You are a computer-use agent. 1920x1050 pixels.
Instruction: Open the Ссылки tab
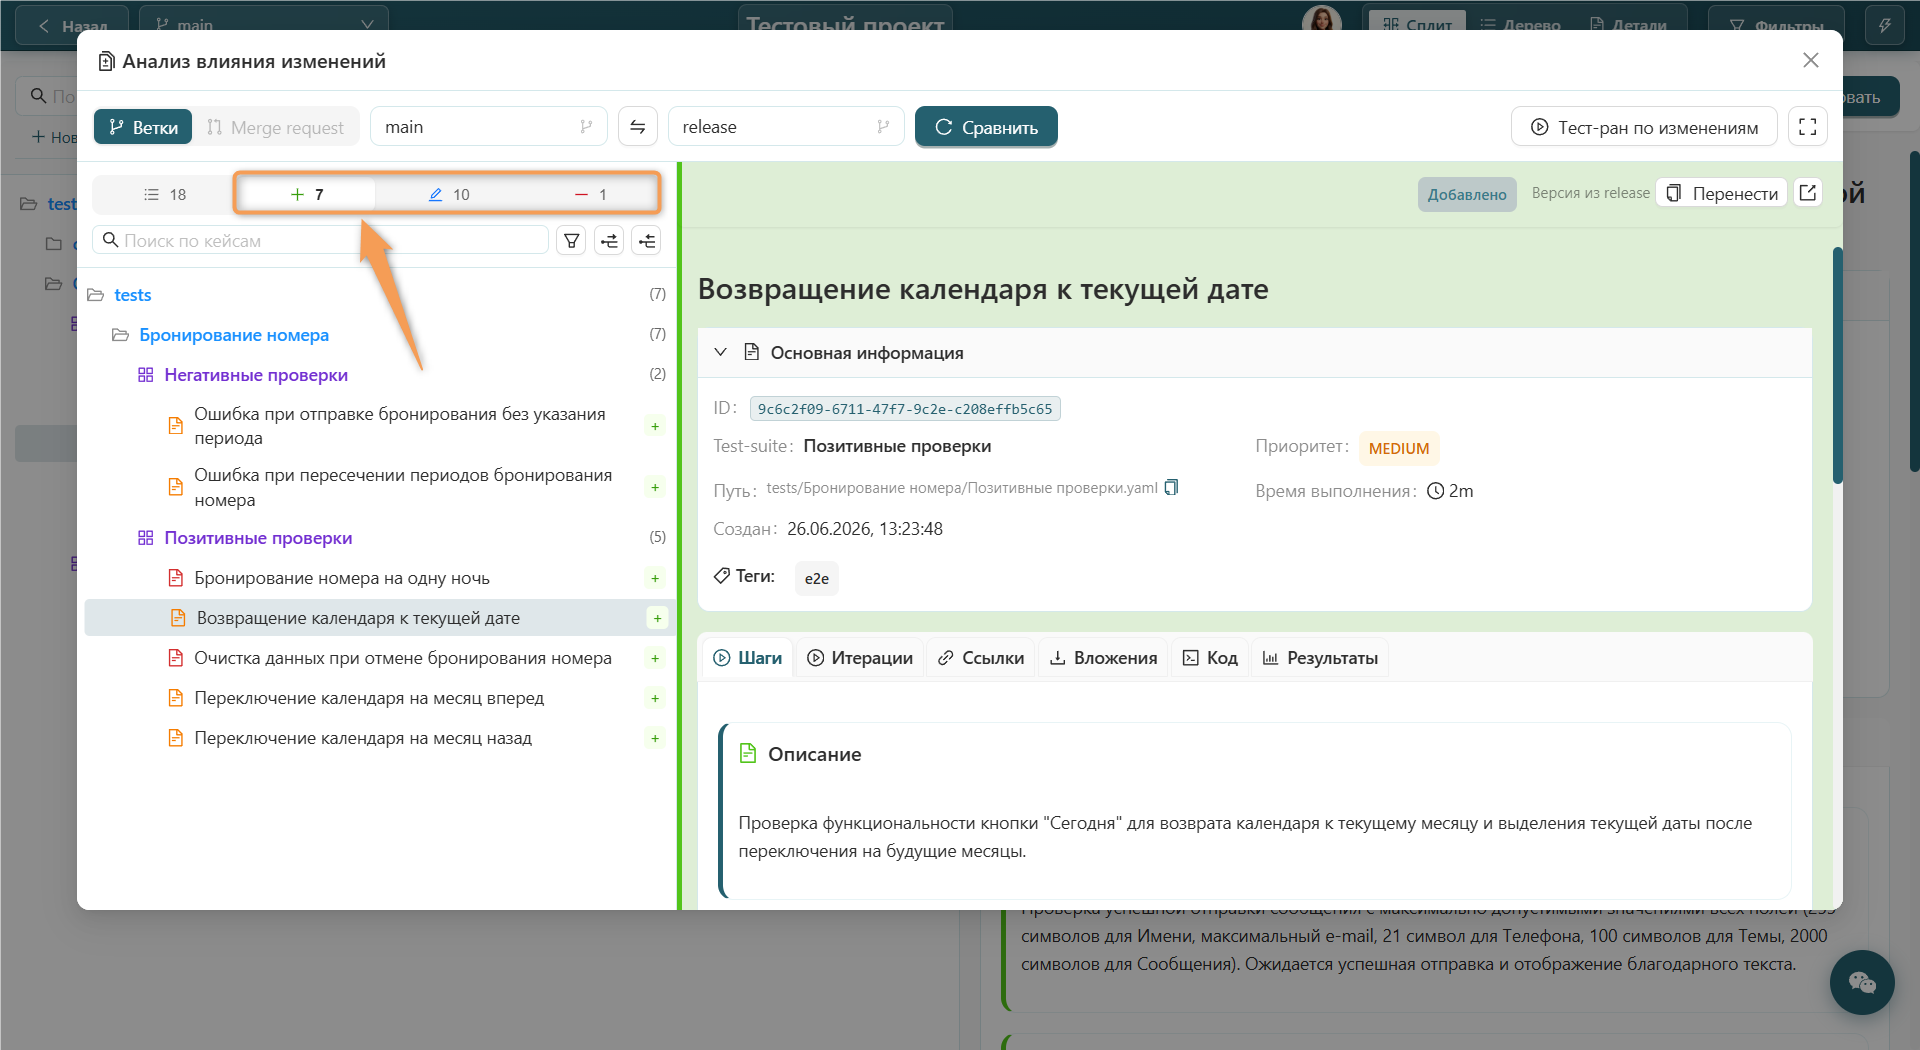point(981,658)
